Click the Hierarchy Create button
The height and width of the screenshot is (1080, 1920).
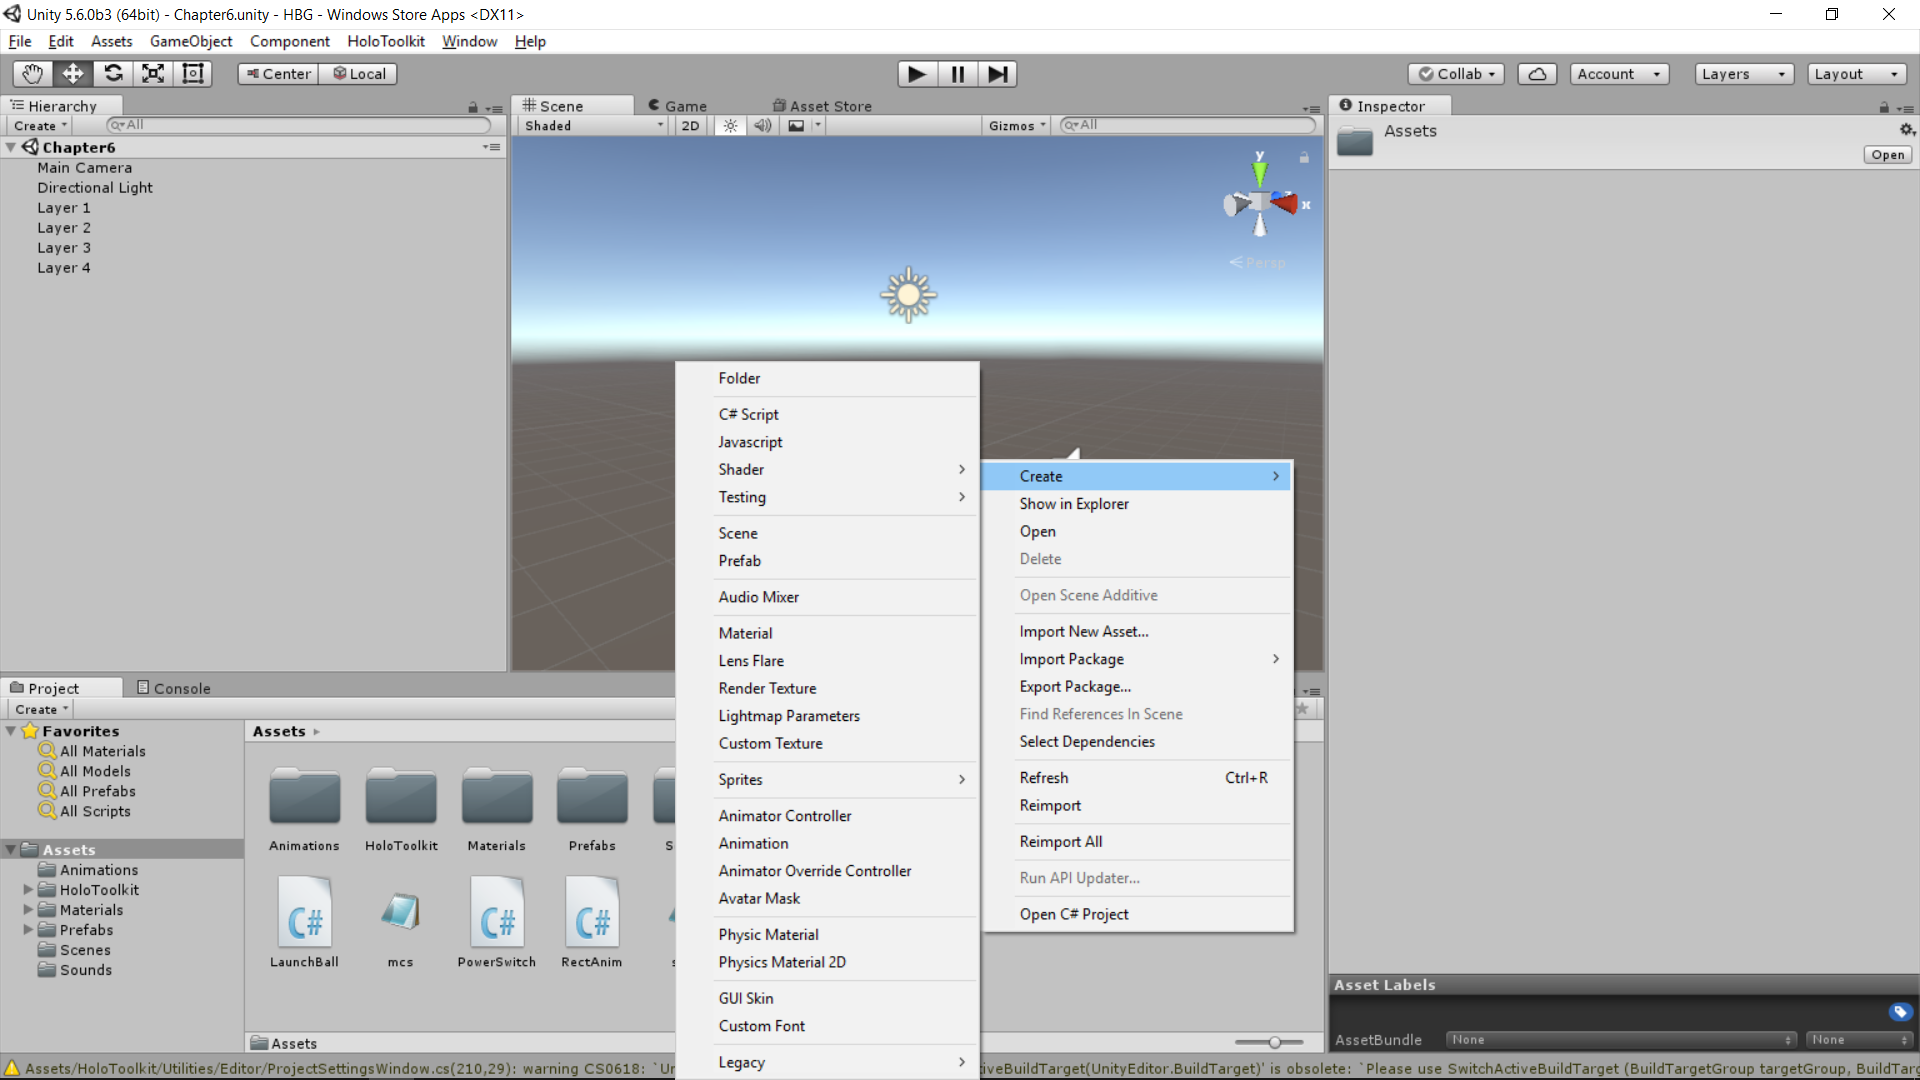click(40, 126)
